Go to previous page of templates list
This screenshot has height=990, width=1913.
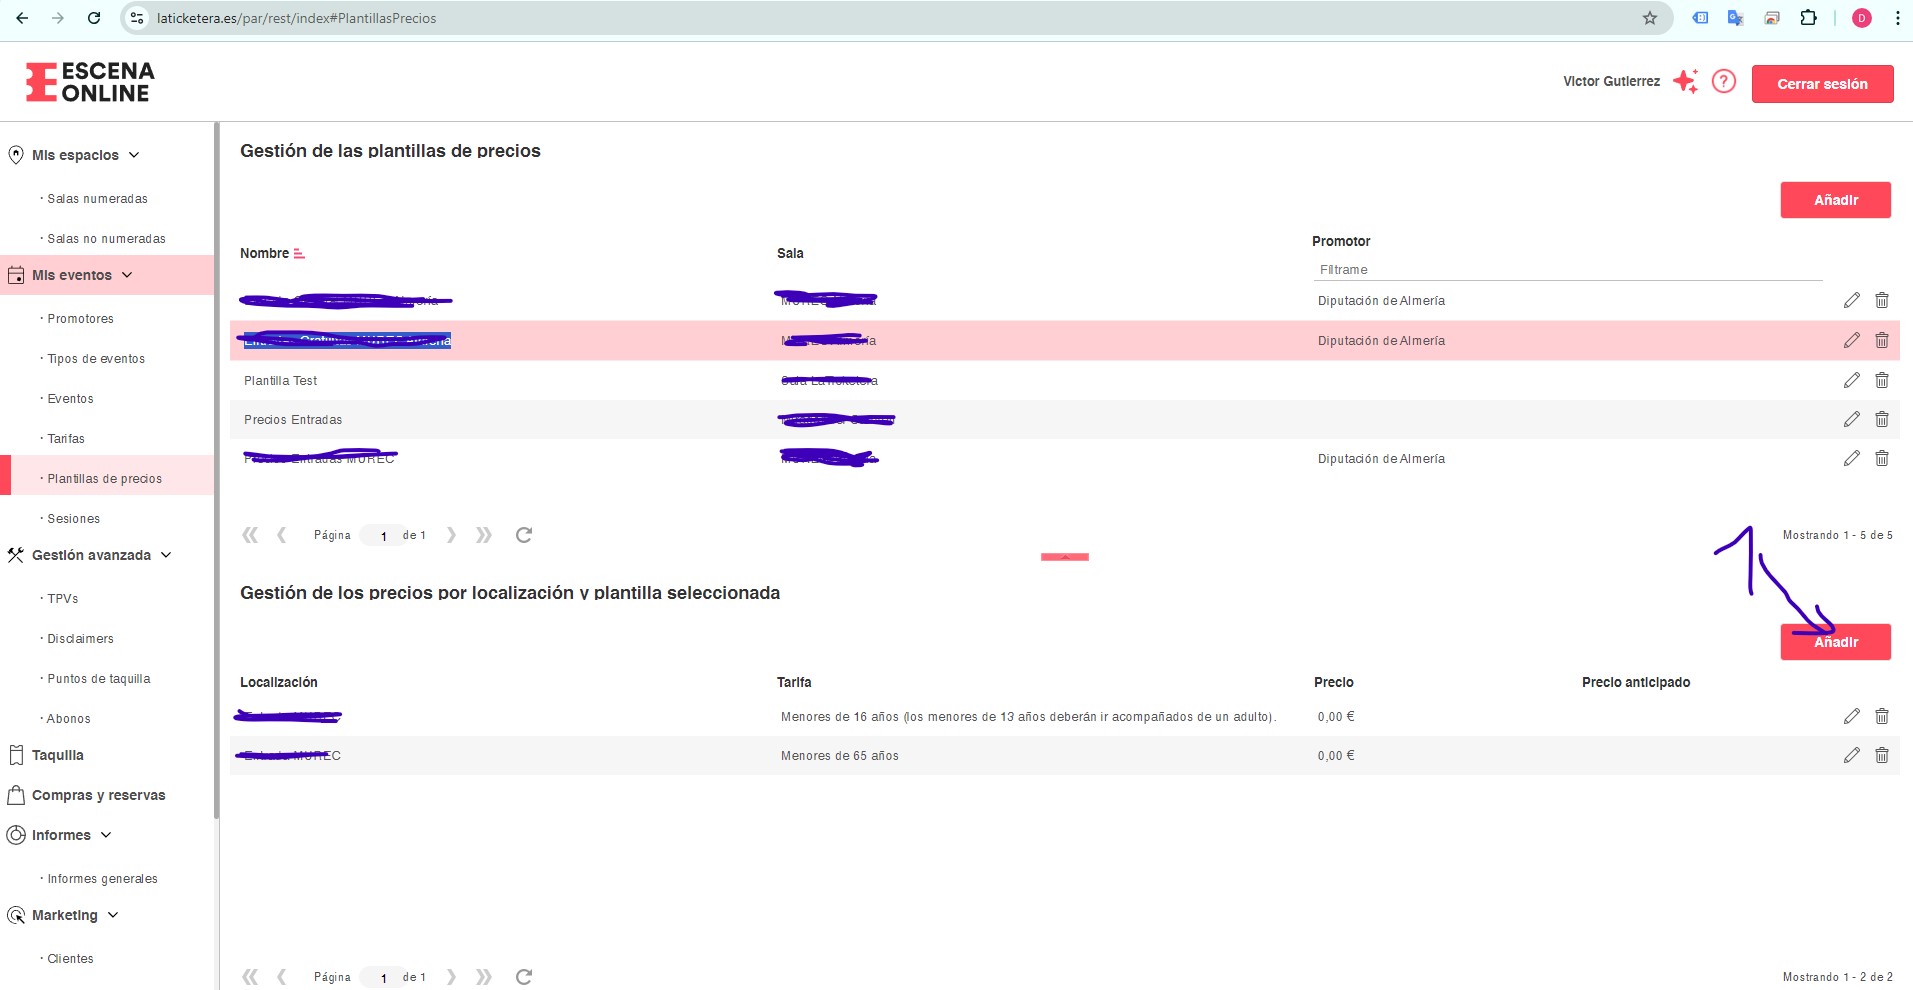pyautogui.click(x=282, y=535)
